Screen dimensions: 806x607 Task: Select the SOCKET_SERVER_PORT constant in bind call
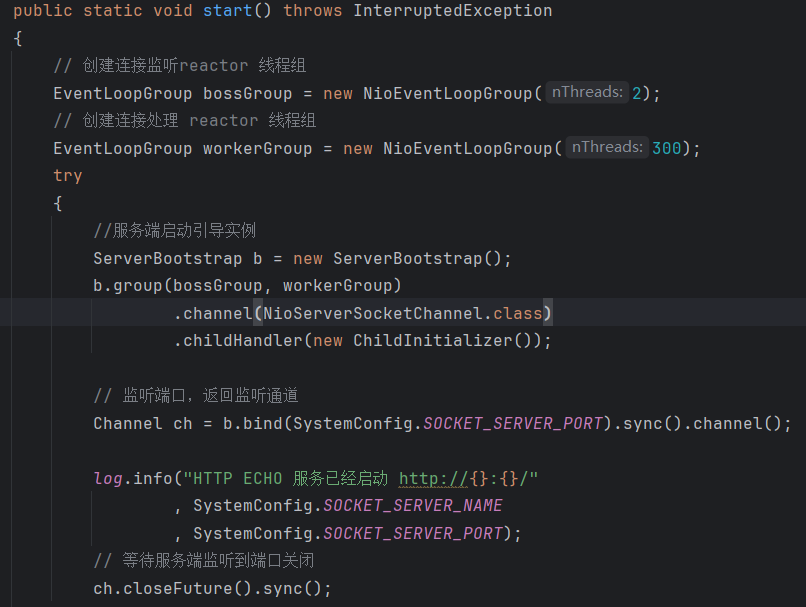513,424
